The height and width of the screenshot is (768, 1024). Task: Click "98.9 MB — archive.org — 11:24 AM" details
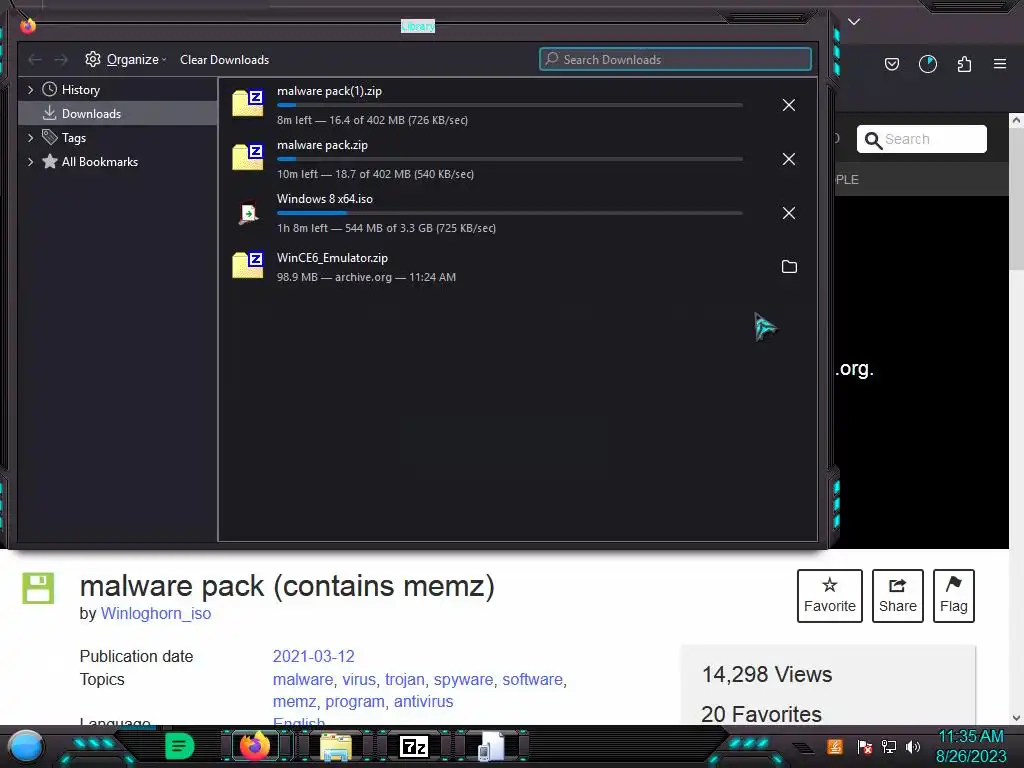pyautogui.click(x=366, y=277)
